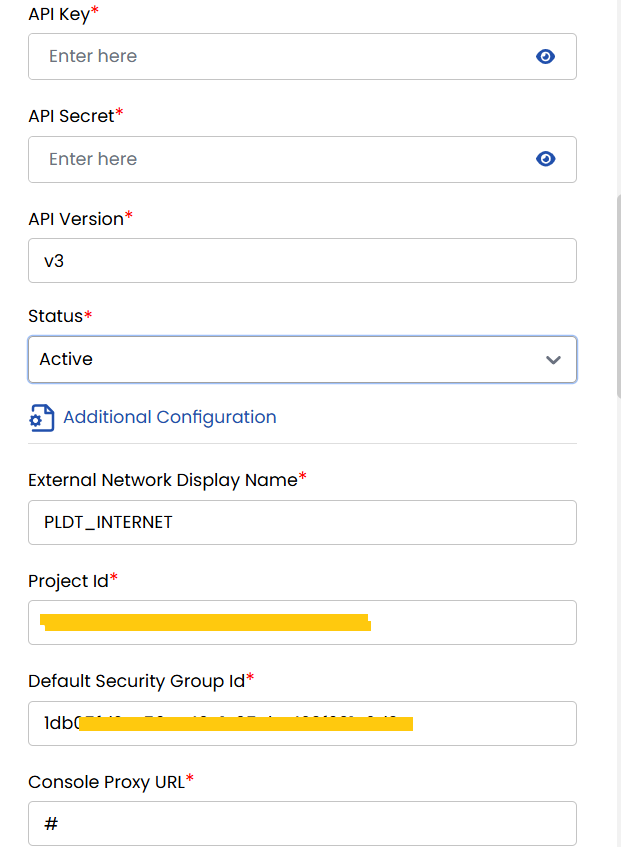This screenshot has width=621, height=847.
Task: Click the Console Proxy URL field
Action: [x=300, y=823]
